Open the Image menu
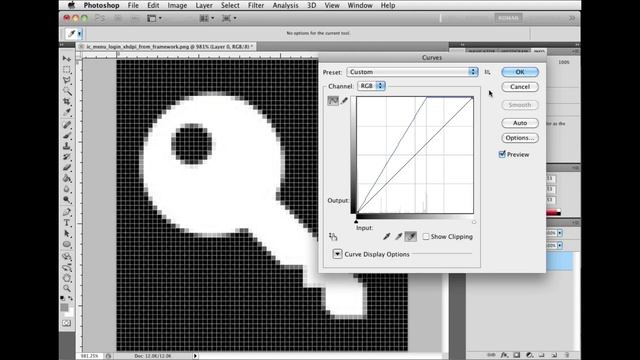640x360 pixels. pos(177,5)
